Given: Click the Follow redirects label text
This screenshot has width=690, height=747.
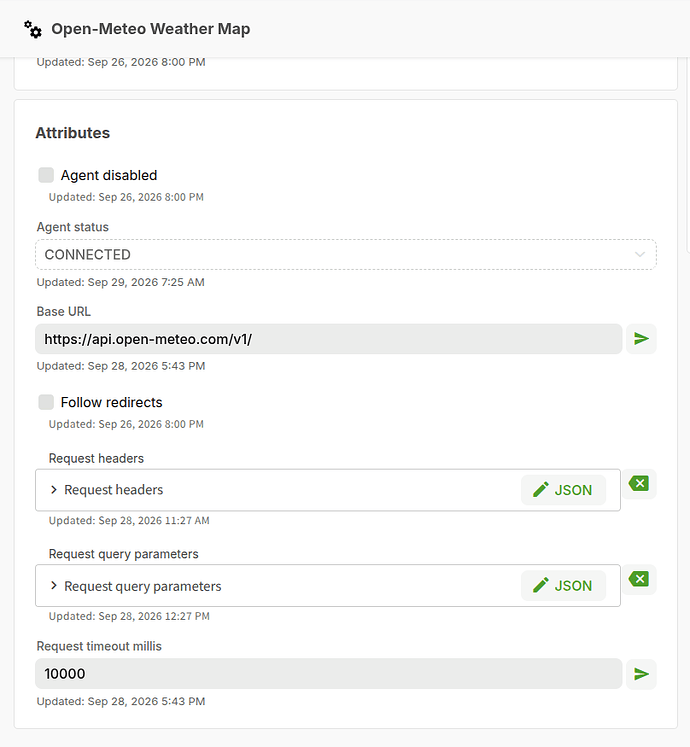Looking at the screenshot, I should point(112,402).
